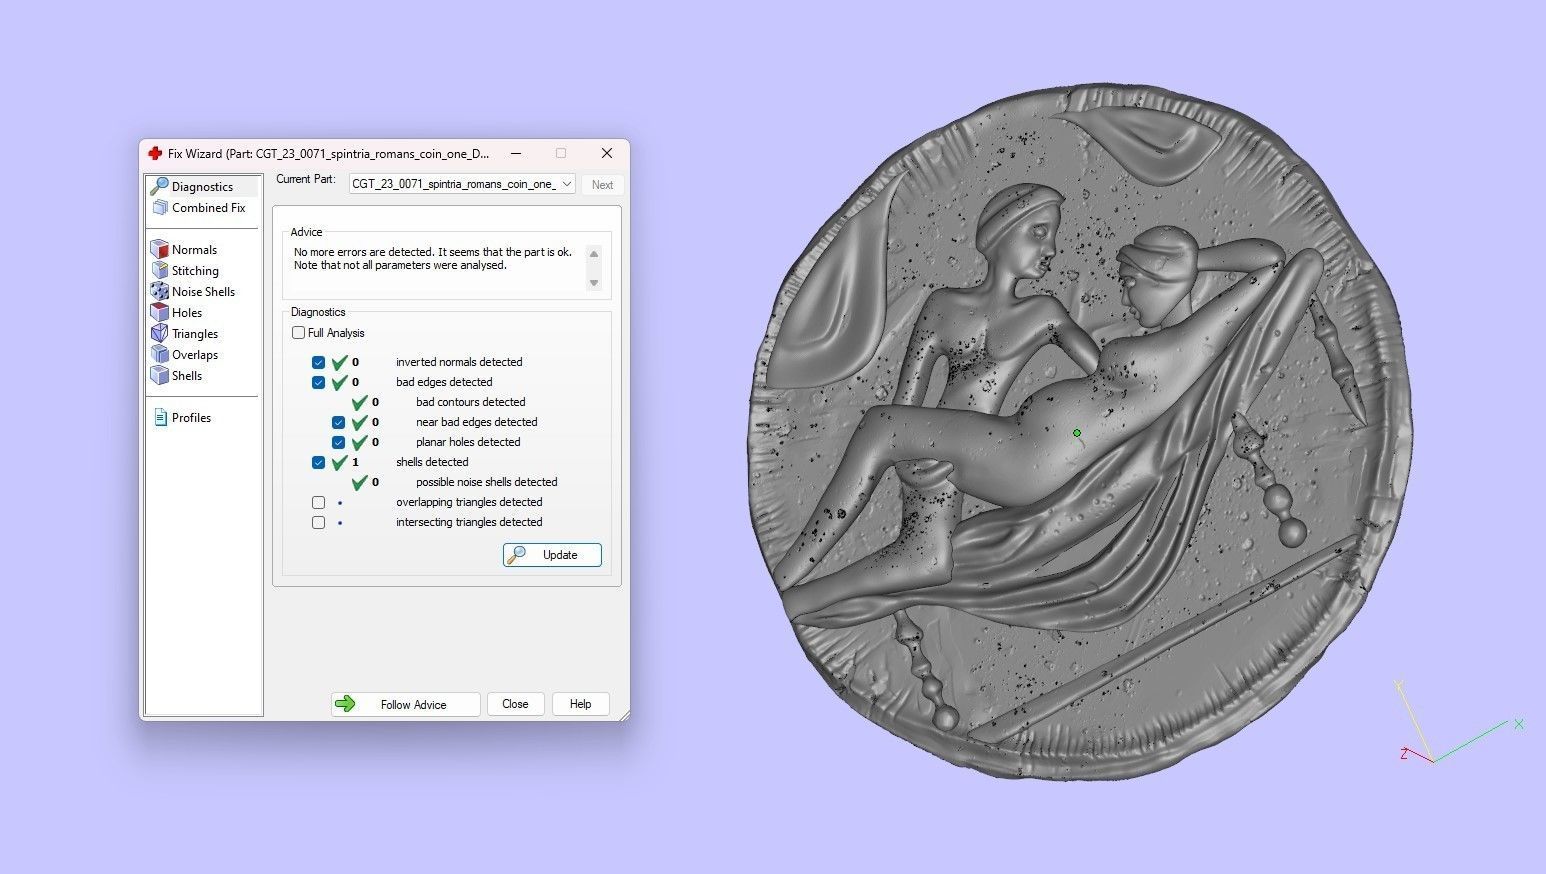Select the Diagnostics magnifier icon
1546x874 pixels.
(x=159, y=186)
